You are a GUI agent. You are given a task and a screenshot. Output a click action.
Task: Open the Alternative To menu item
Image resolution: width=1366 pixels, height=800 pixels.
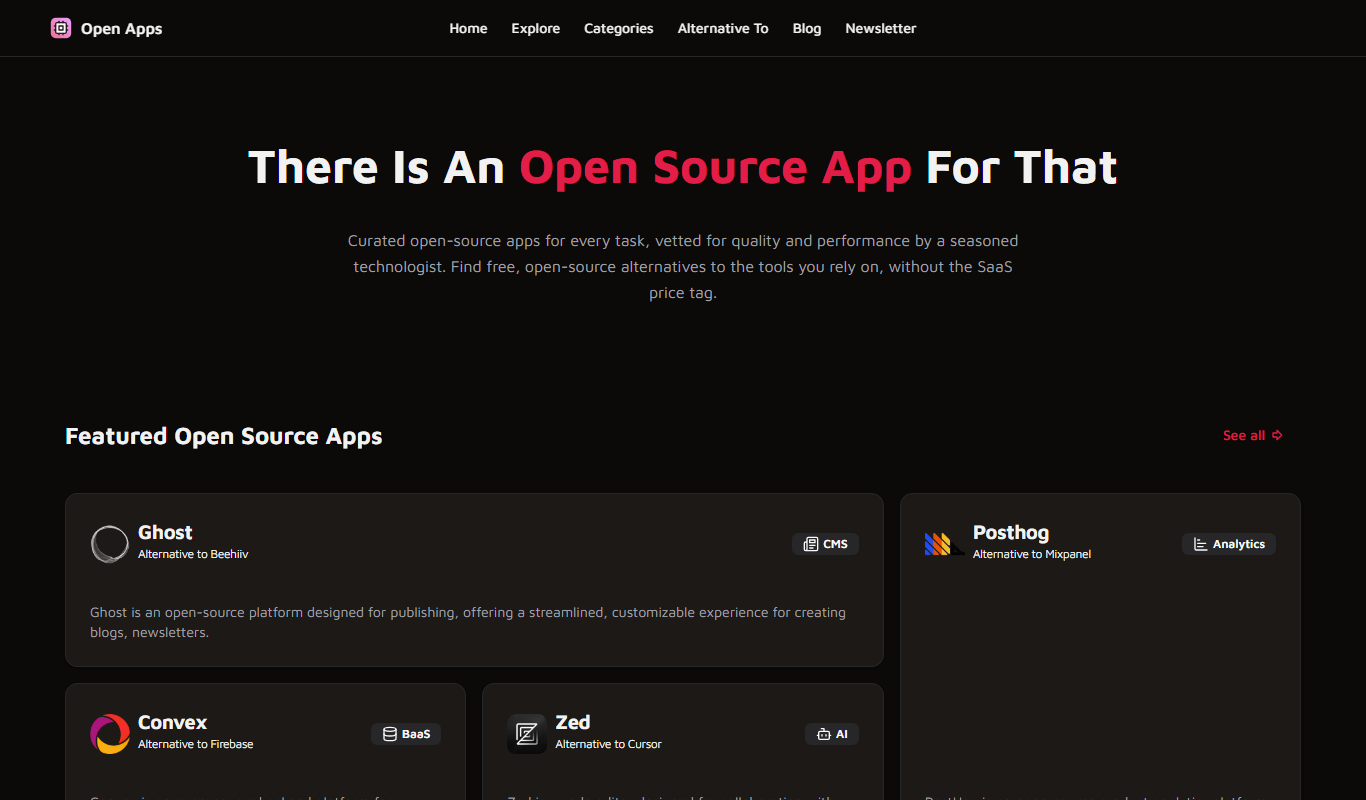click(723, 28)
